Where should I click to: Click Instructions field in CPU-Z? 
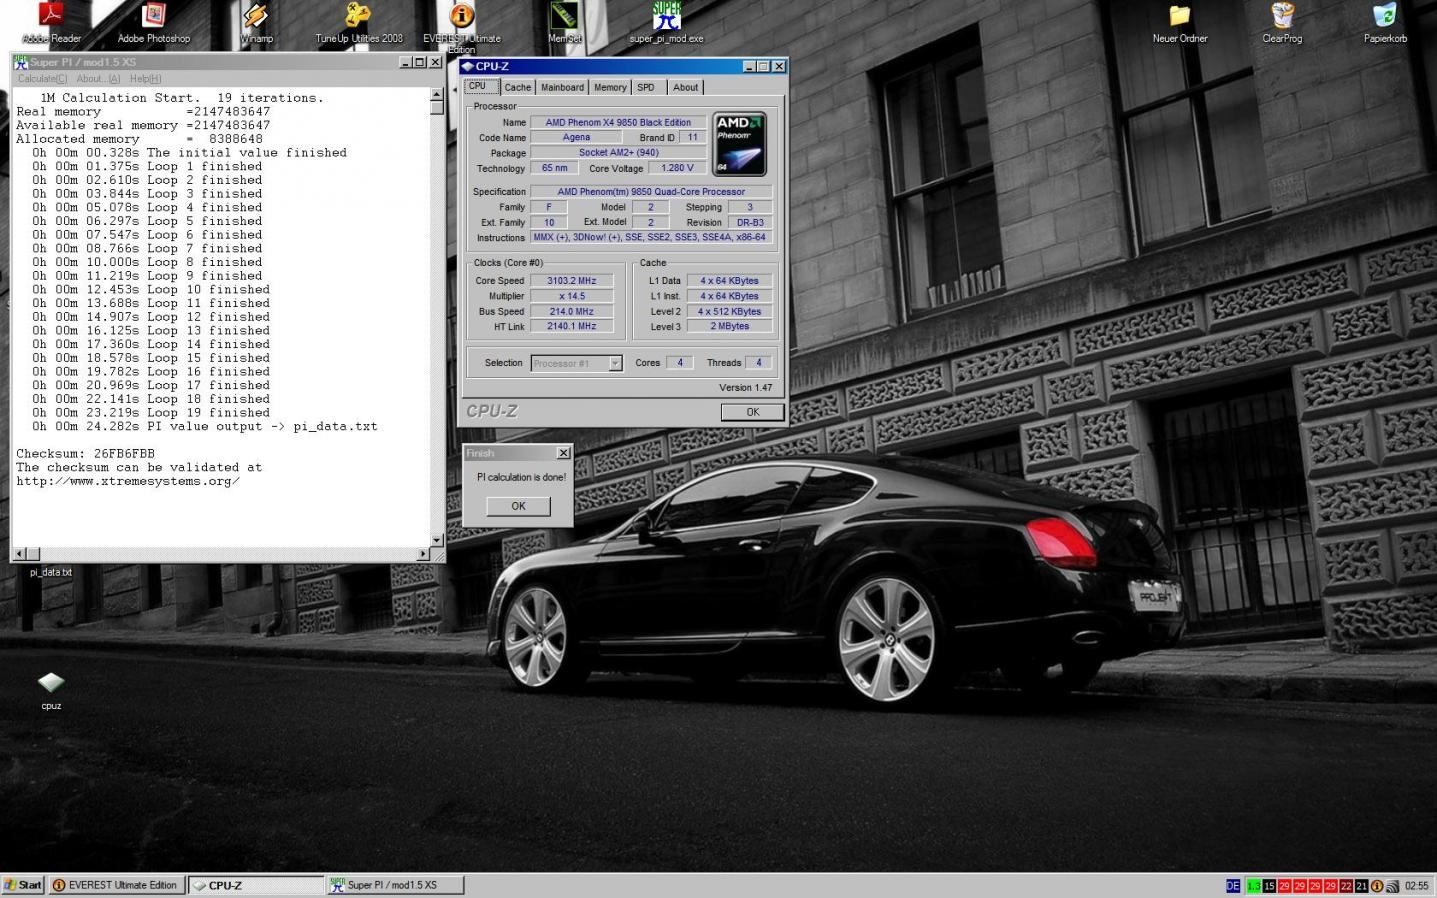click(x=651, y=237)
